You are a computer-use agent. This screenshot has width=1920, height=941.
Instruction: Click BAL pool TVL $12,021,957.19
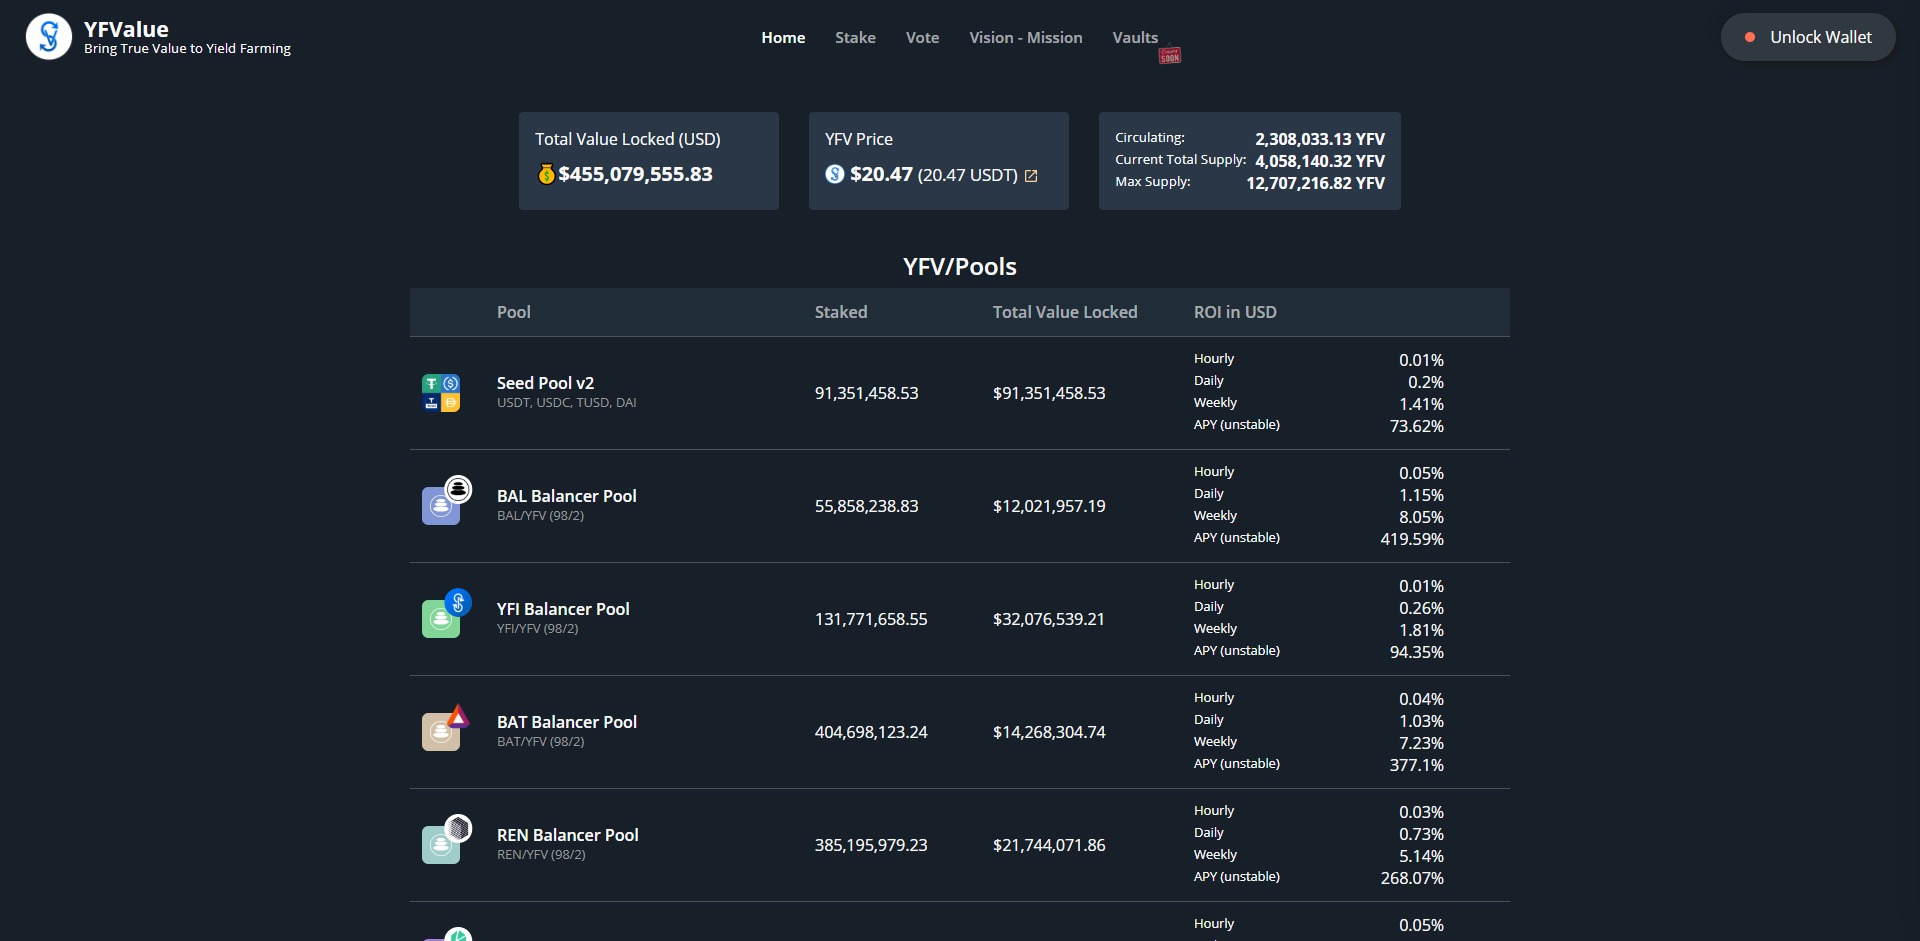pos(1049,506)
